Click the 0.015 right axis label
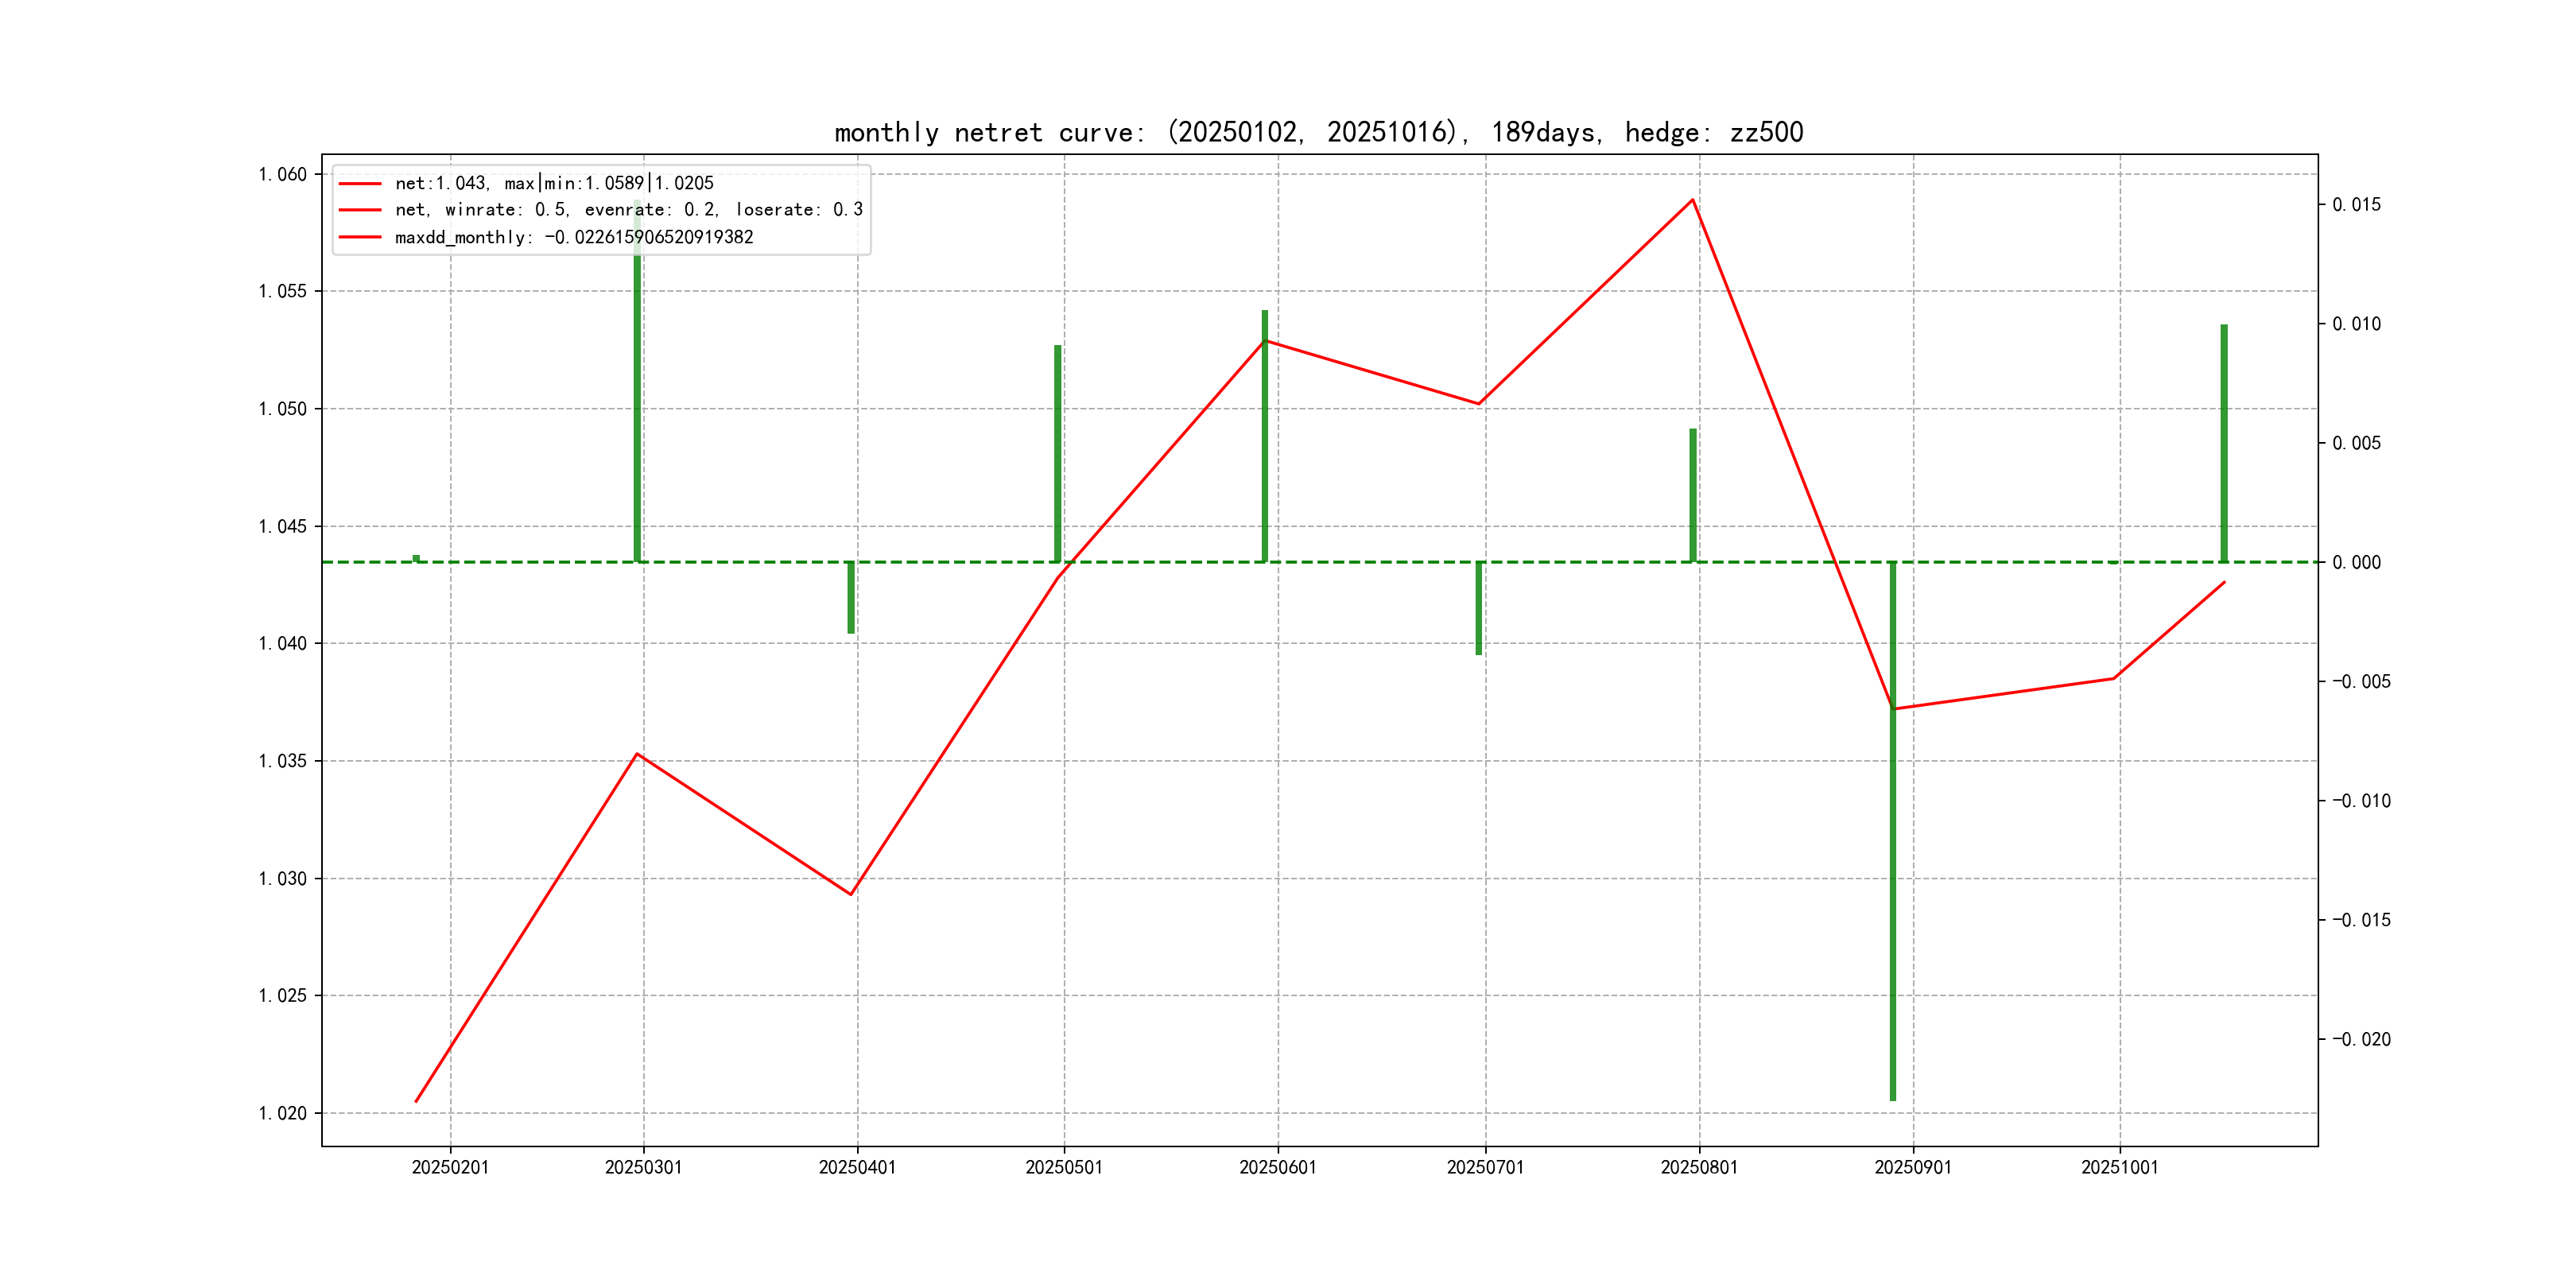Screen dimensions: 2576x1288 2356,205
